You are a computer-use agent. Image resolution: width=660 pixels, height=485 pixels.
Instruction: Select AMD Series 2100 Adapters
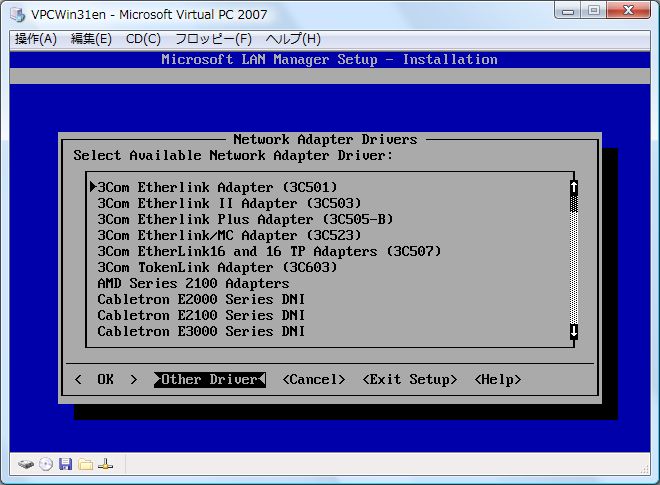pos(193,283)
